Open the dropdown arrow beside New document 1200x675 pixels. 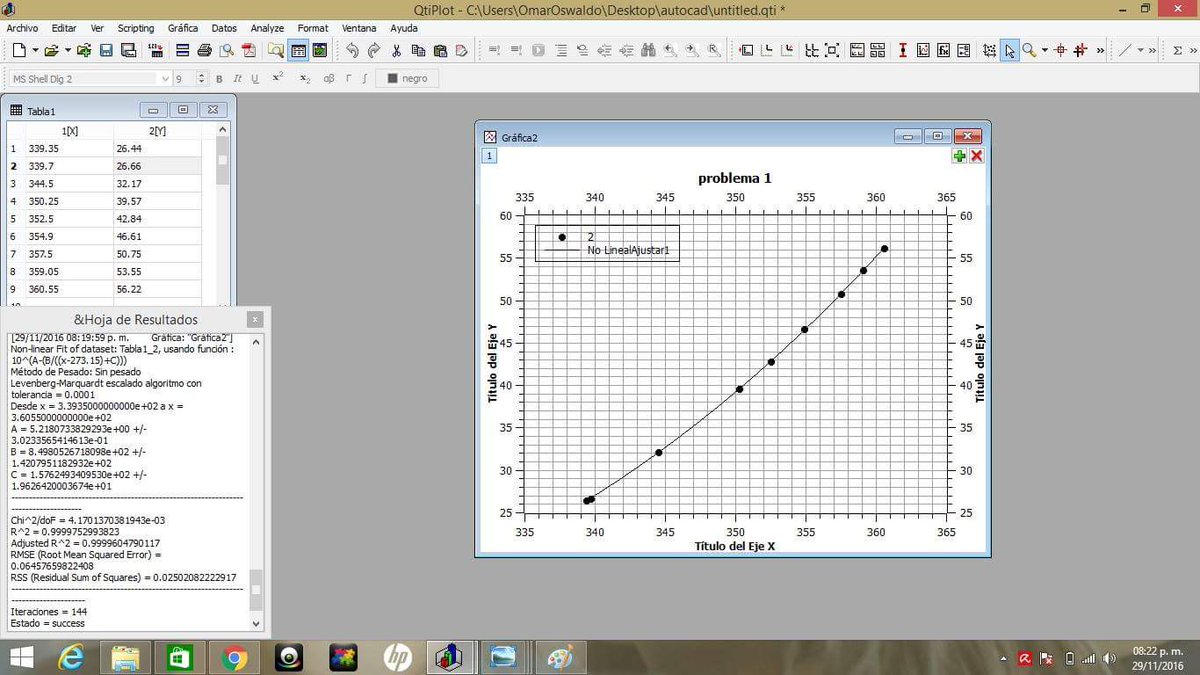point(35,50)
